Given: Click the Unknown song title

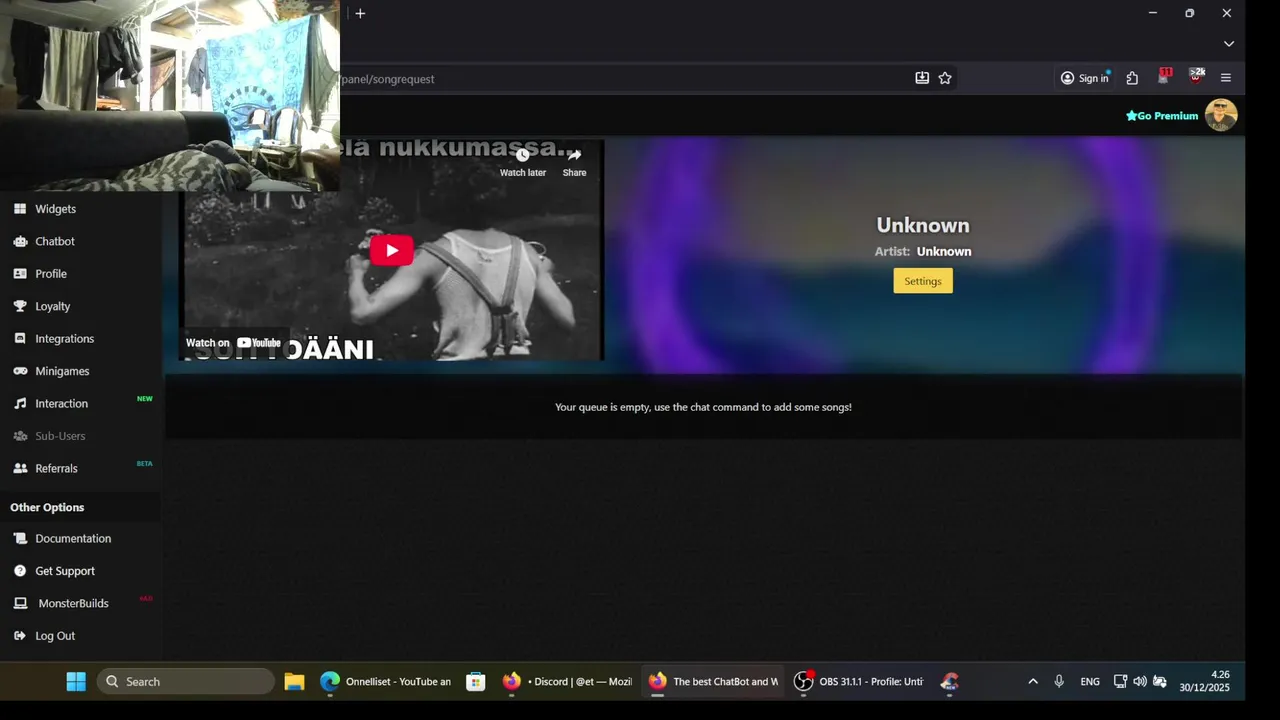Looking at the screenshot, I should [x=923, y=225].
